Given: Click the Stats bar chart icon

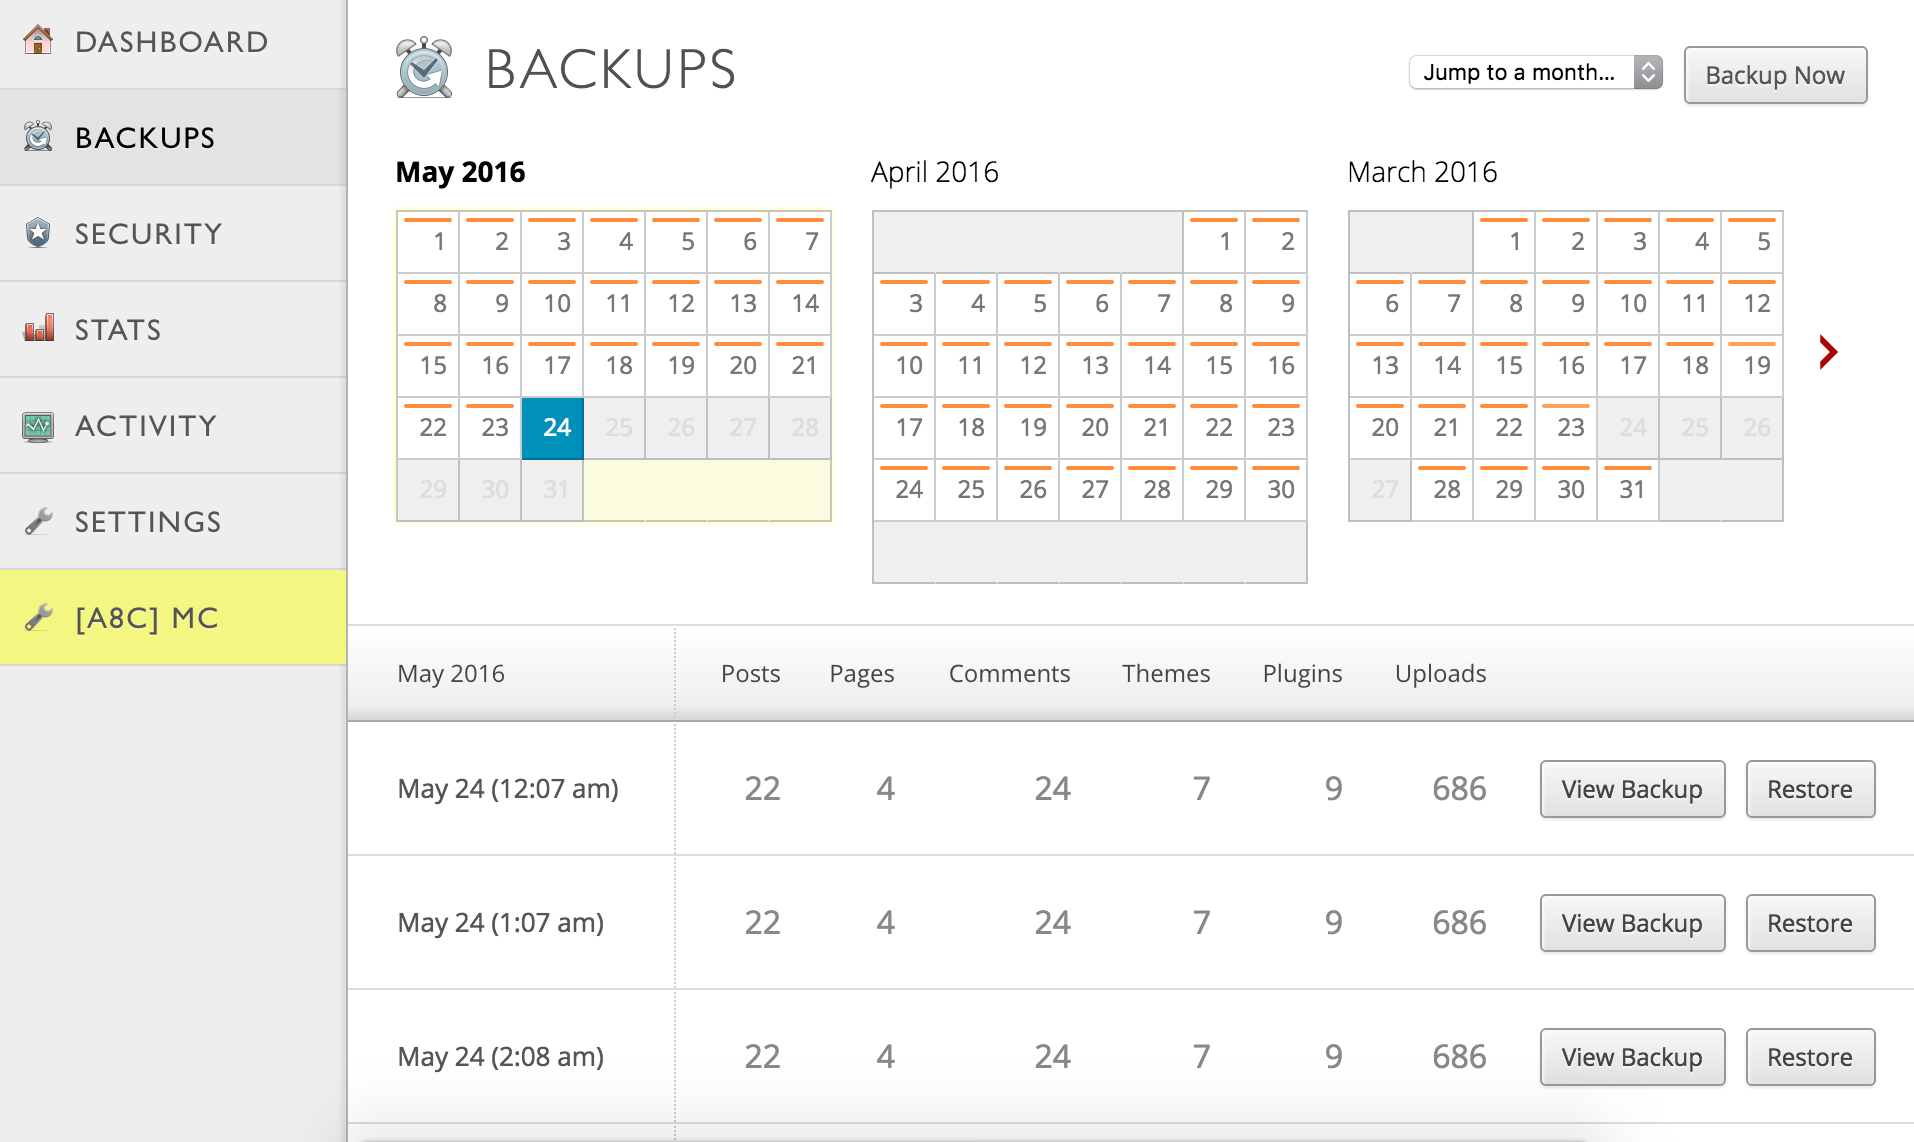Looking at the screenshot, I should 38,329.
